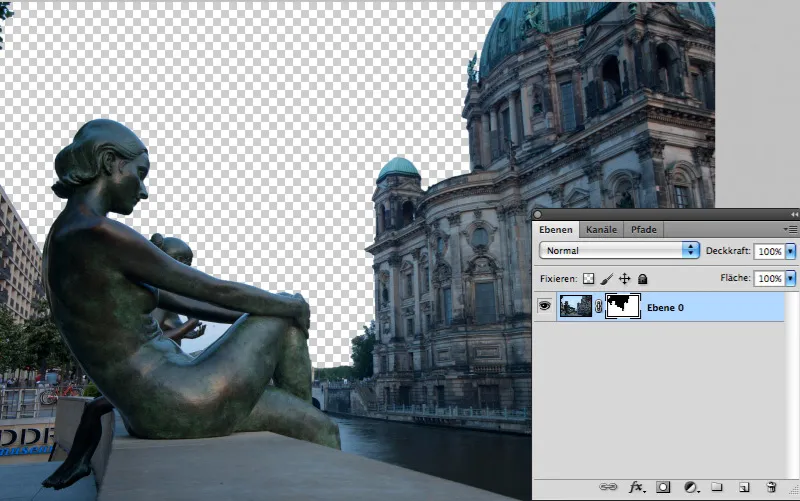Image resolution: width=800 pixels, height=501 pixels.
Task: Select the Ebene 0 layer mask thumbnail
Action: coord(622,306)
